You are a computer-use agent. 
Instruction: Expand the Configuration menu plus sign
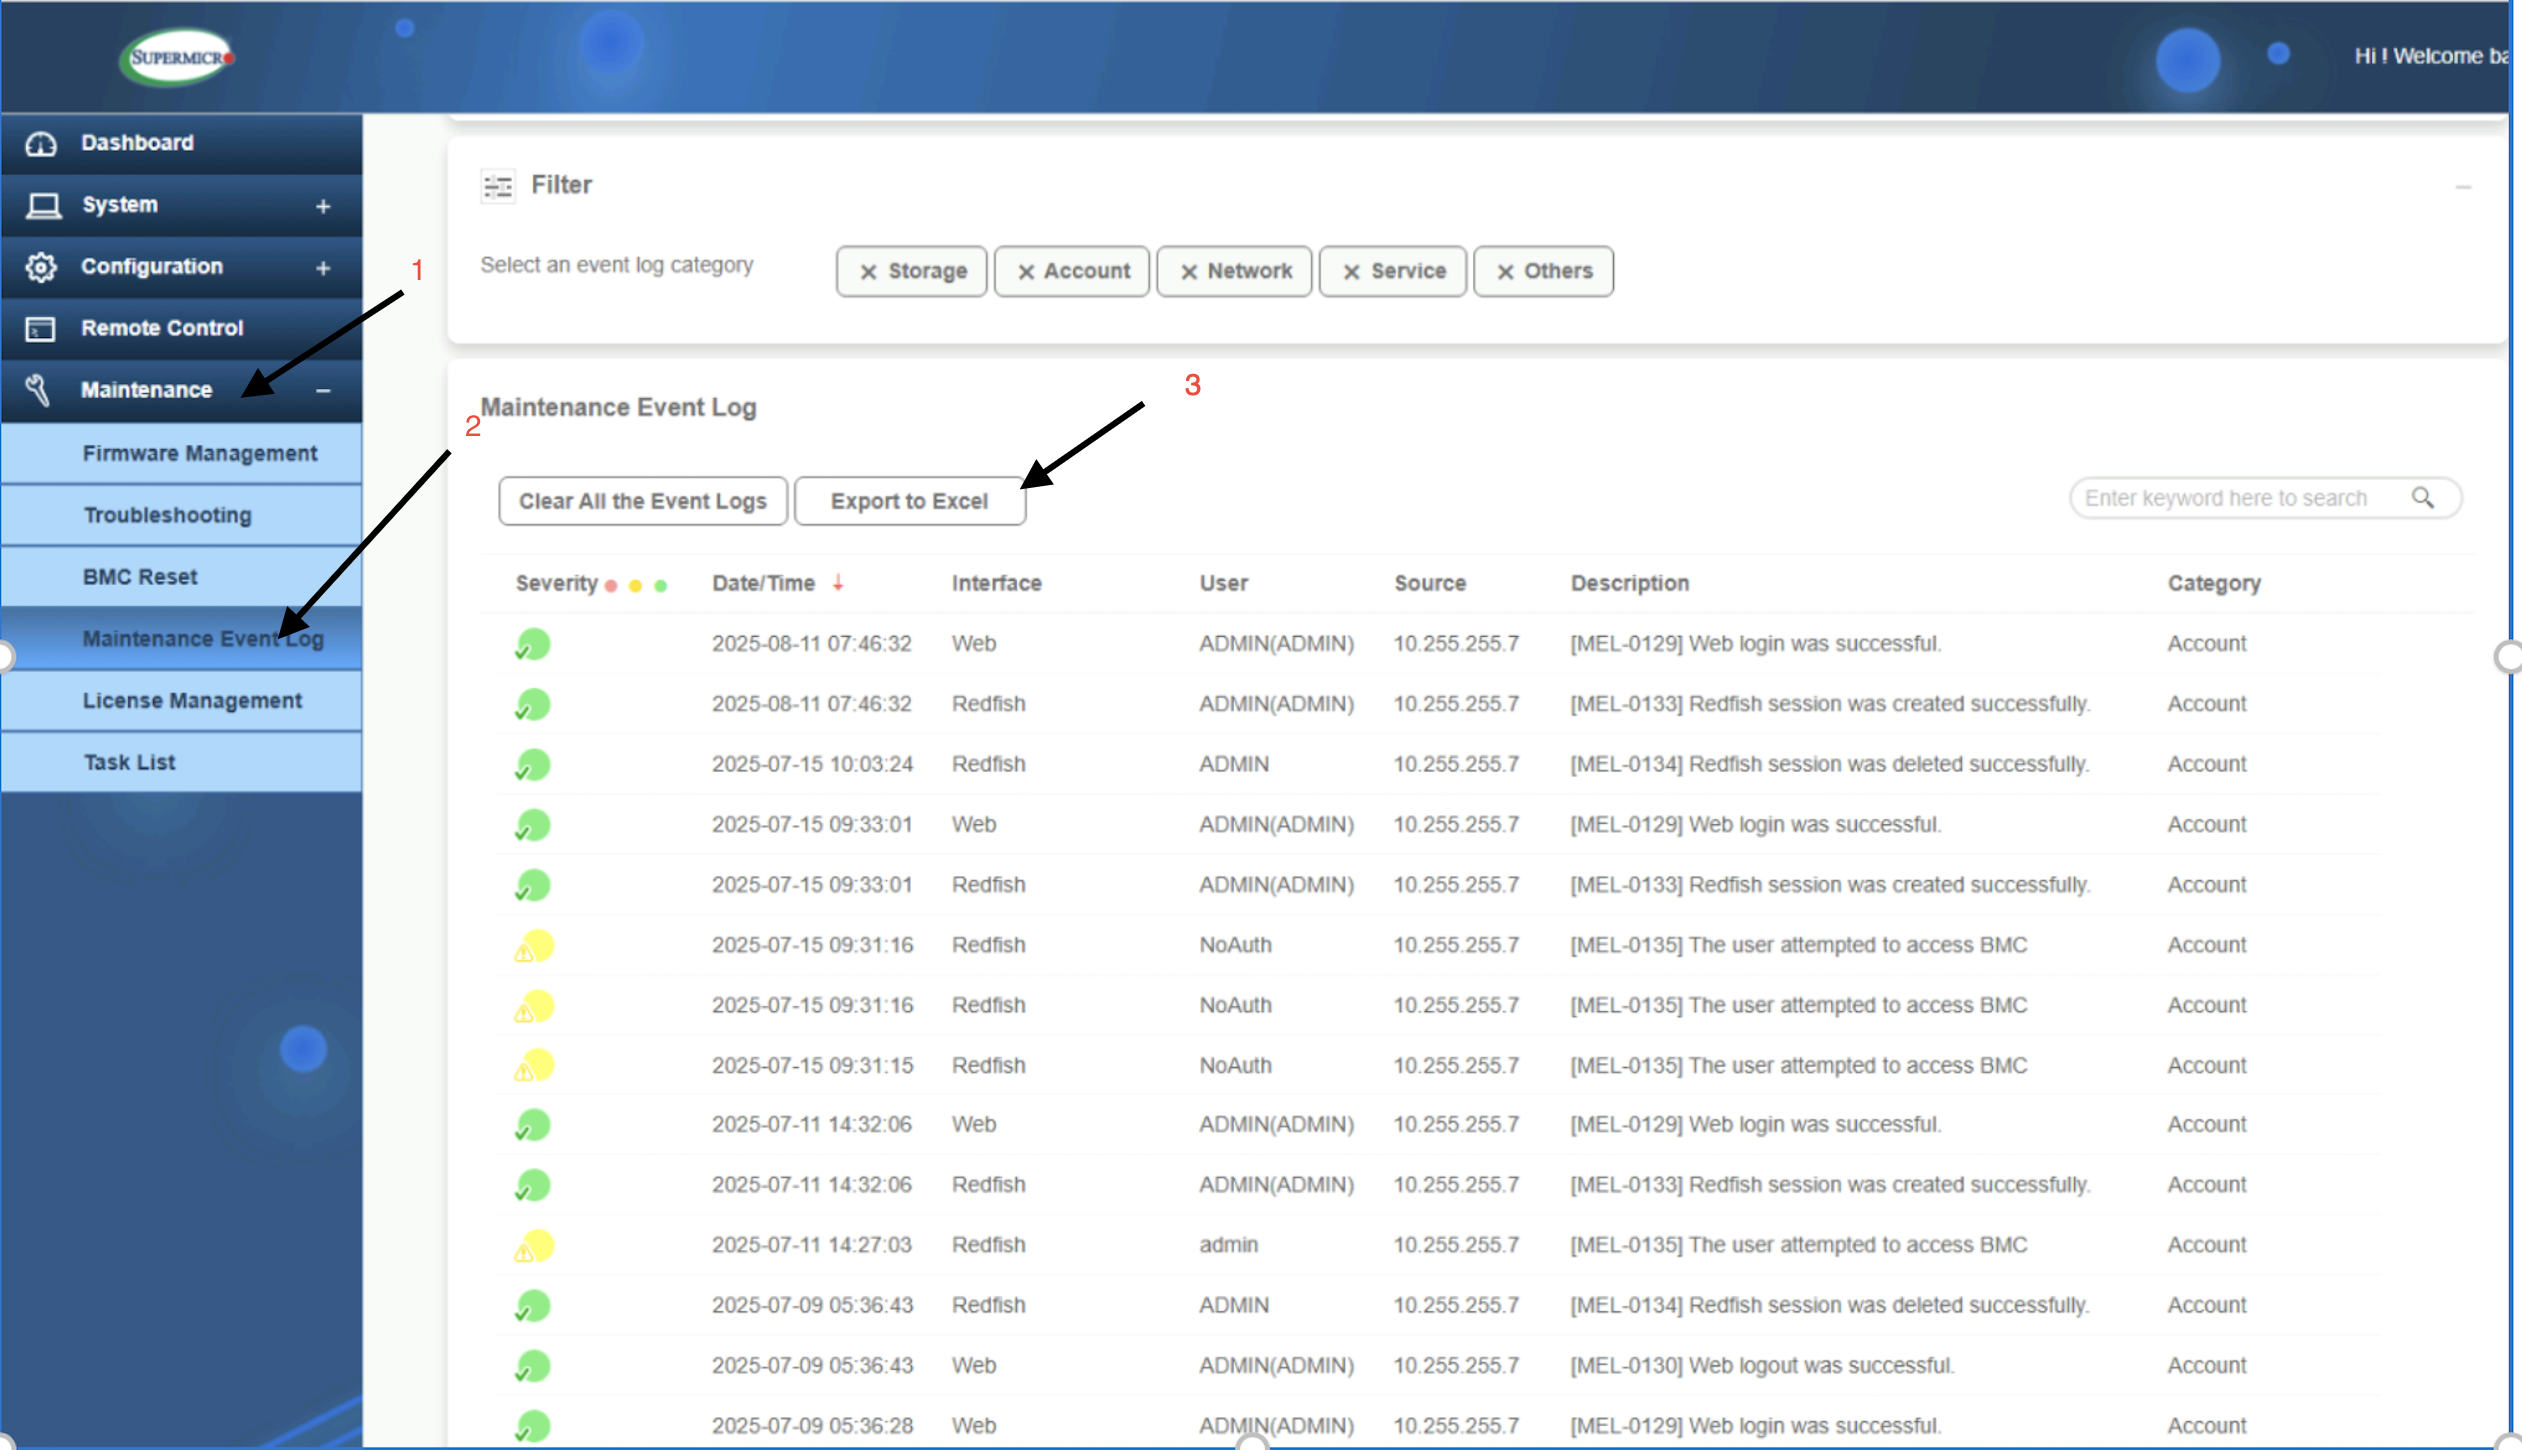click(x=323, y=268)
